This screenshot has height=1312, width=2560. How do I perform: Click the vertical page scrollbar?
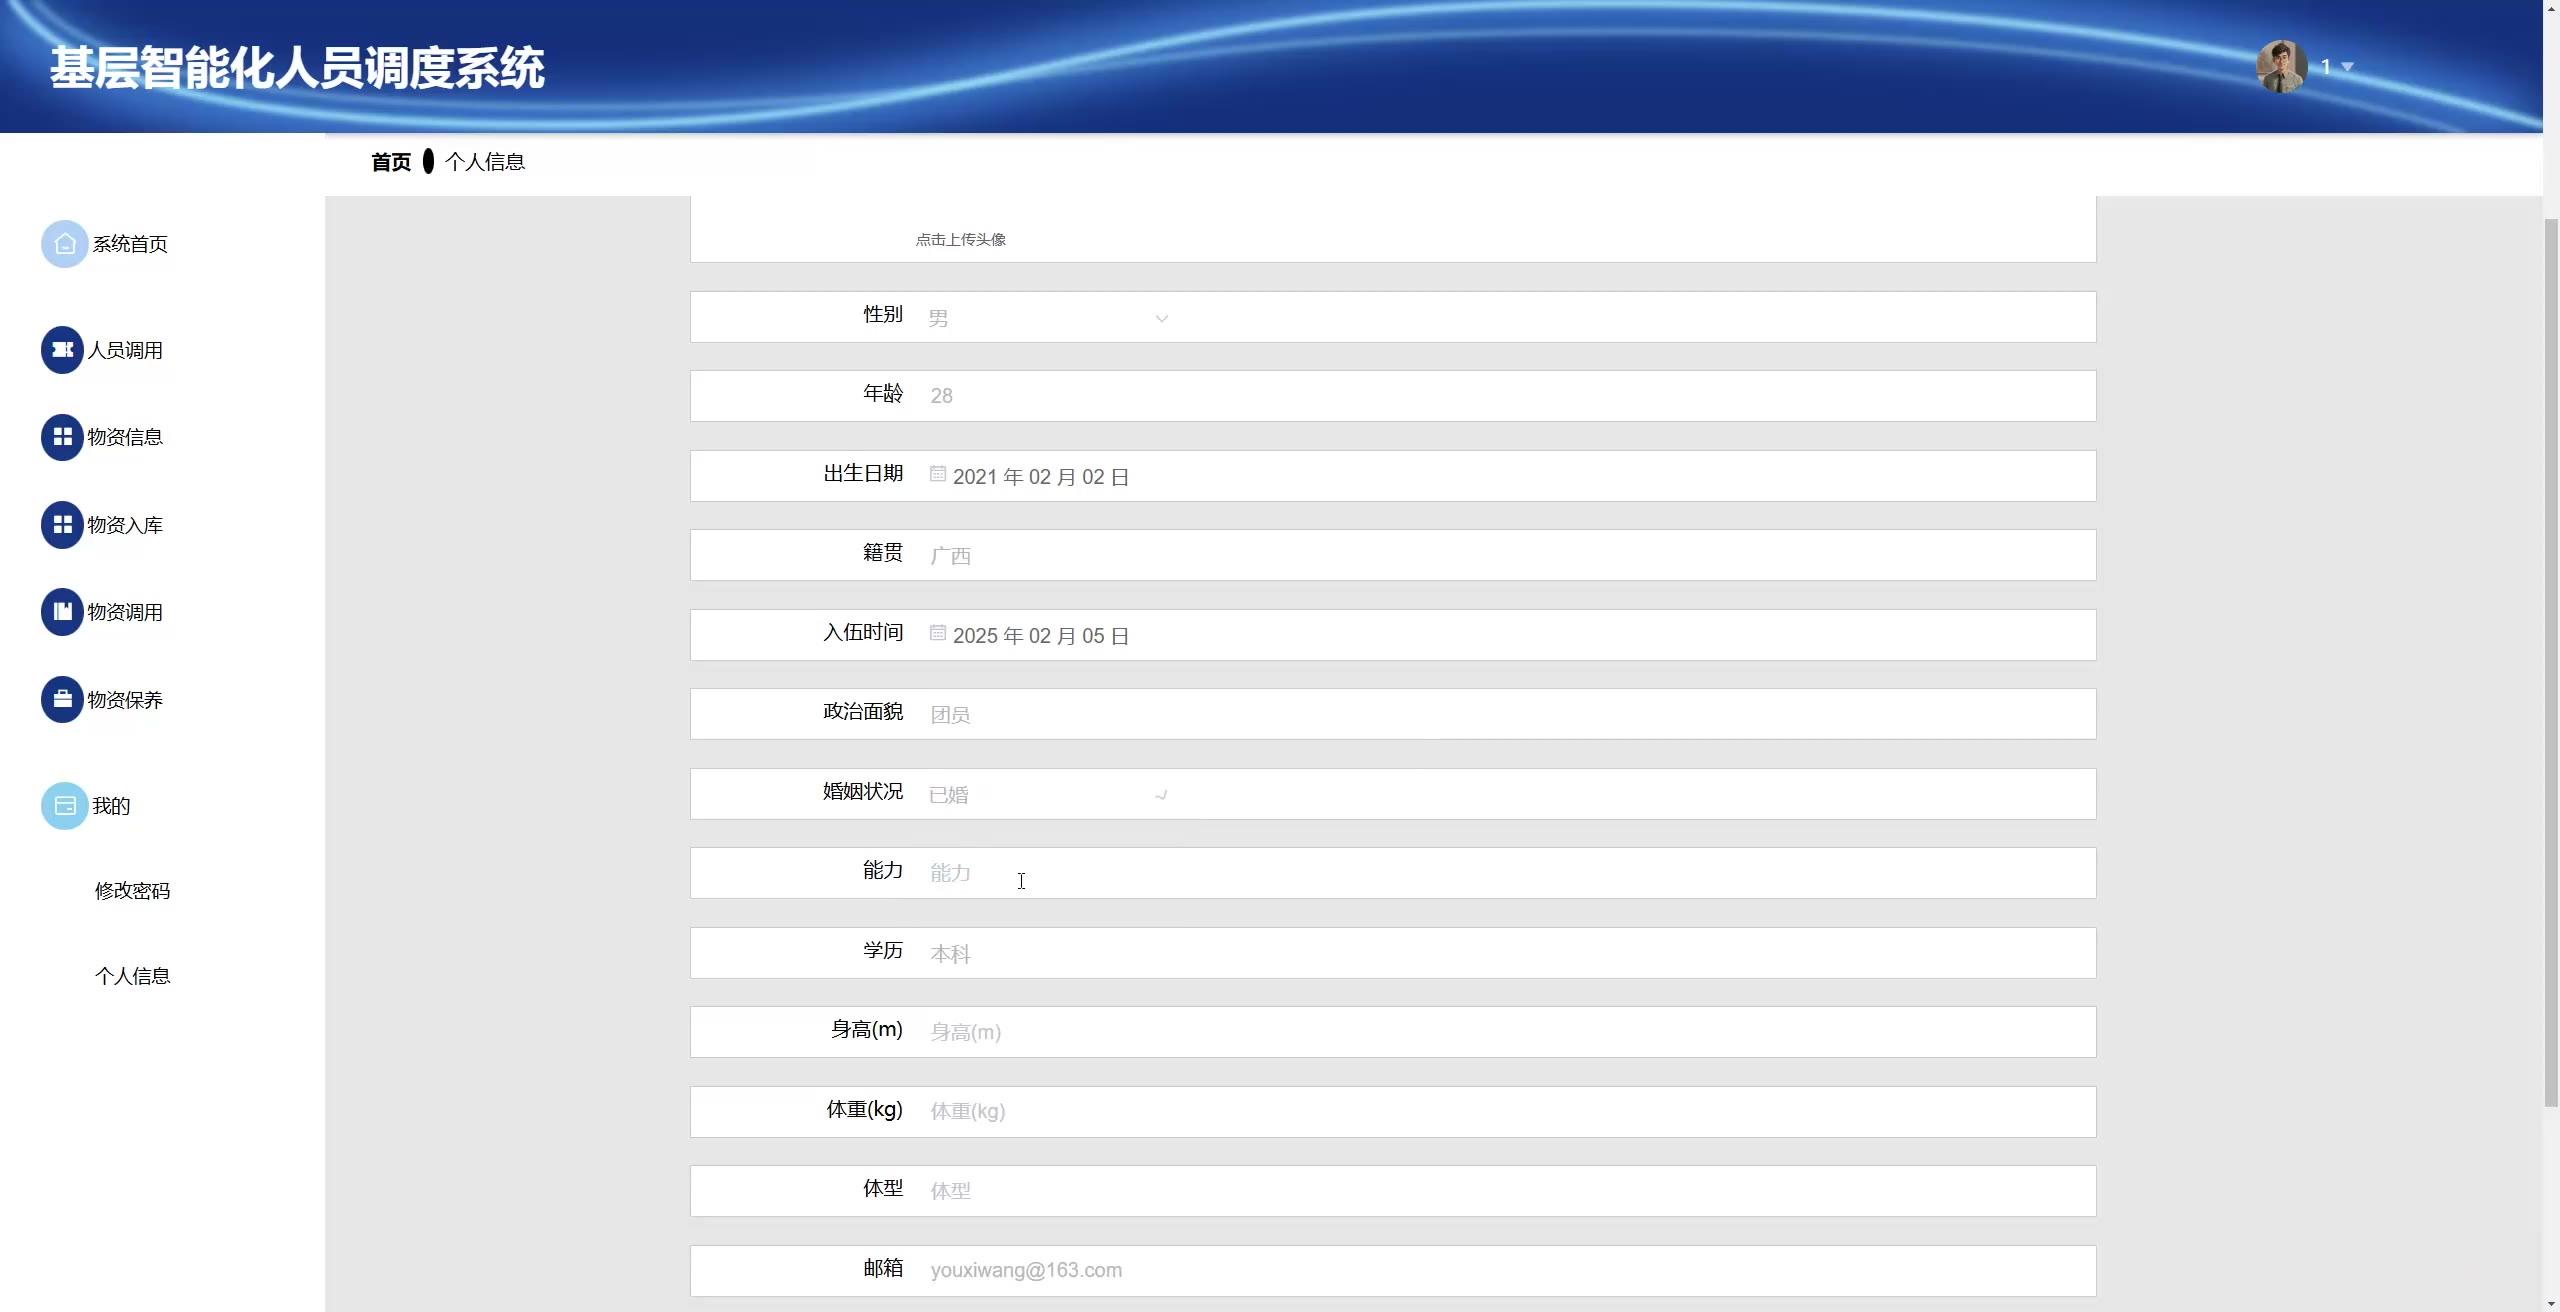(2550, 660)
